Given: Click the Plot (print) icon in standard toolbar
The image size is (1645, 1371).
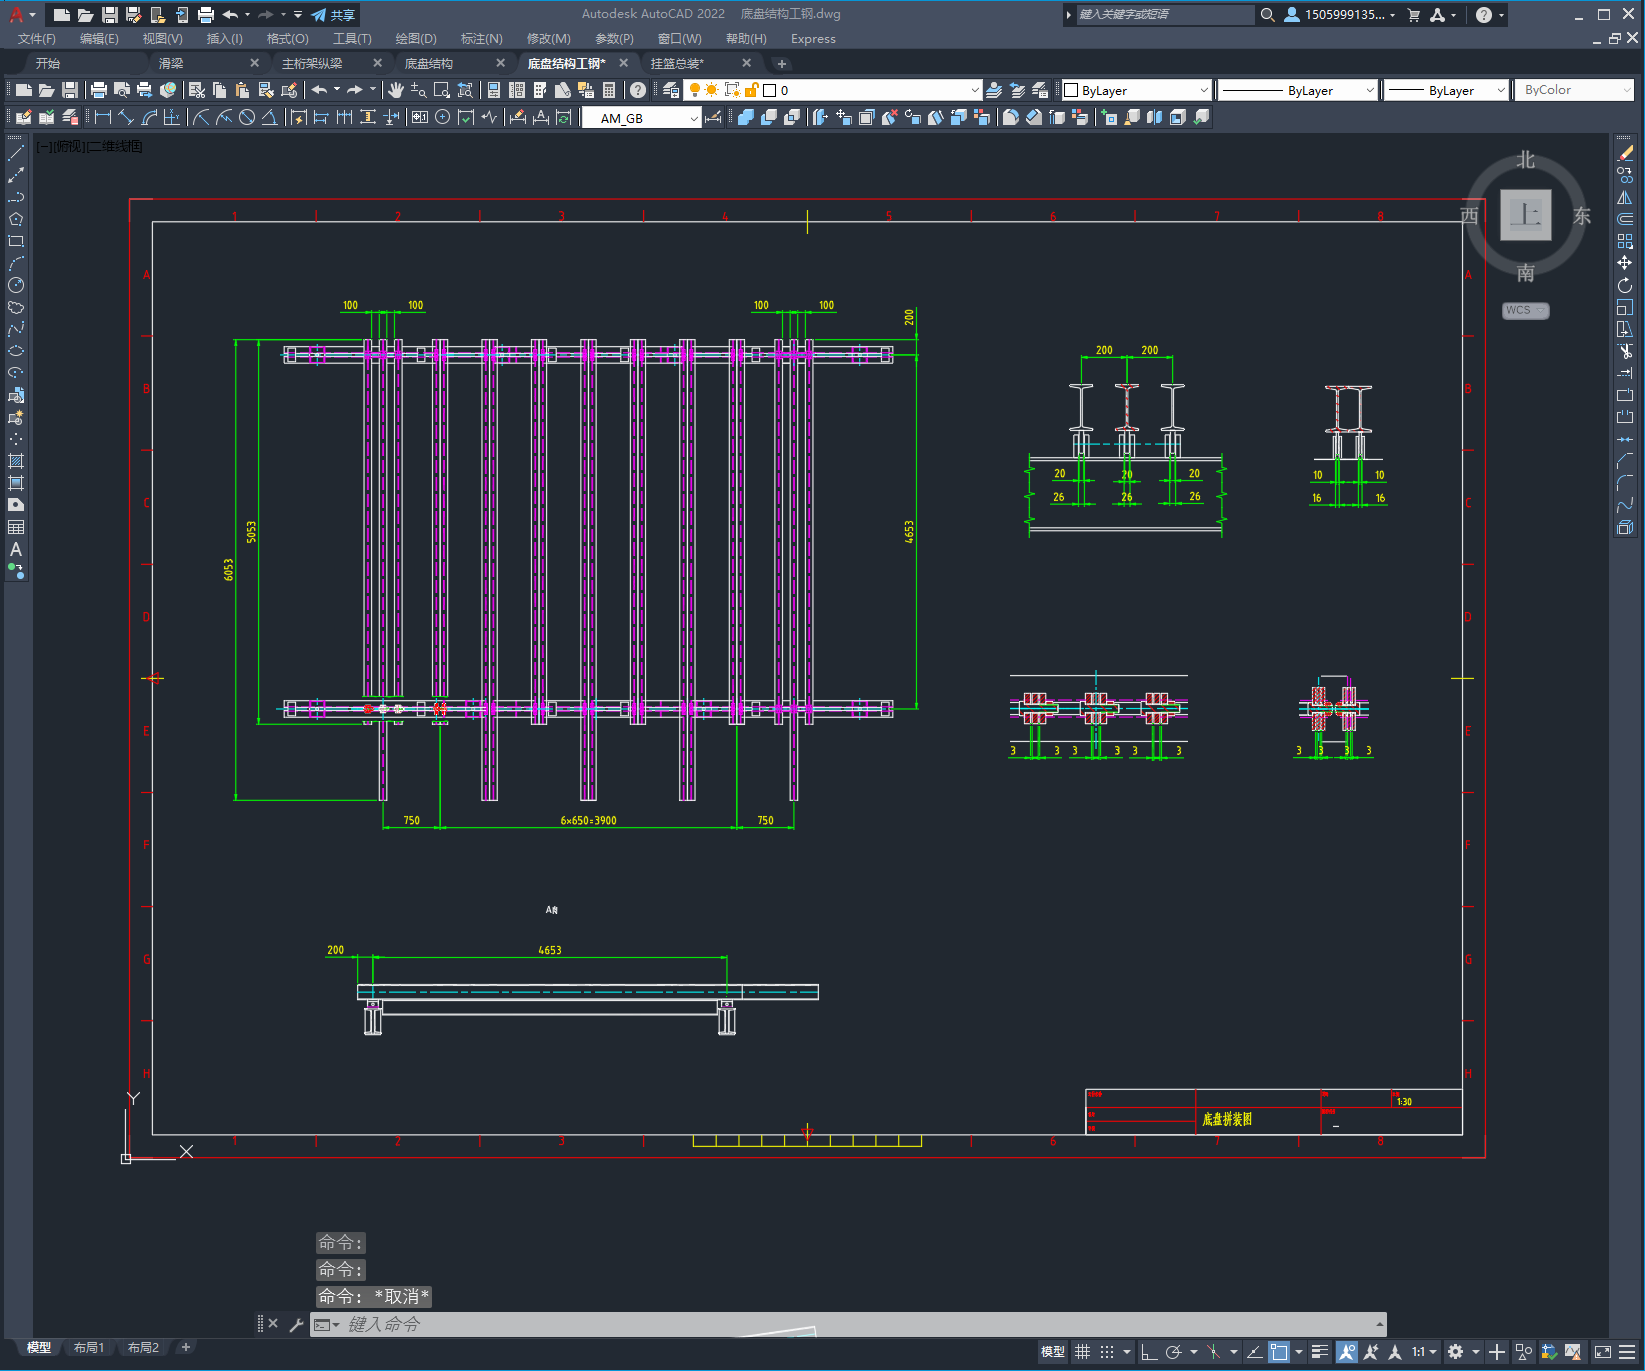Looking at the screenshot, I should click(x=99, y=90).
